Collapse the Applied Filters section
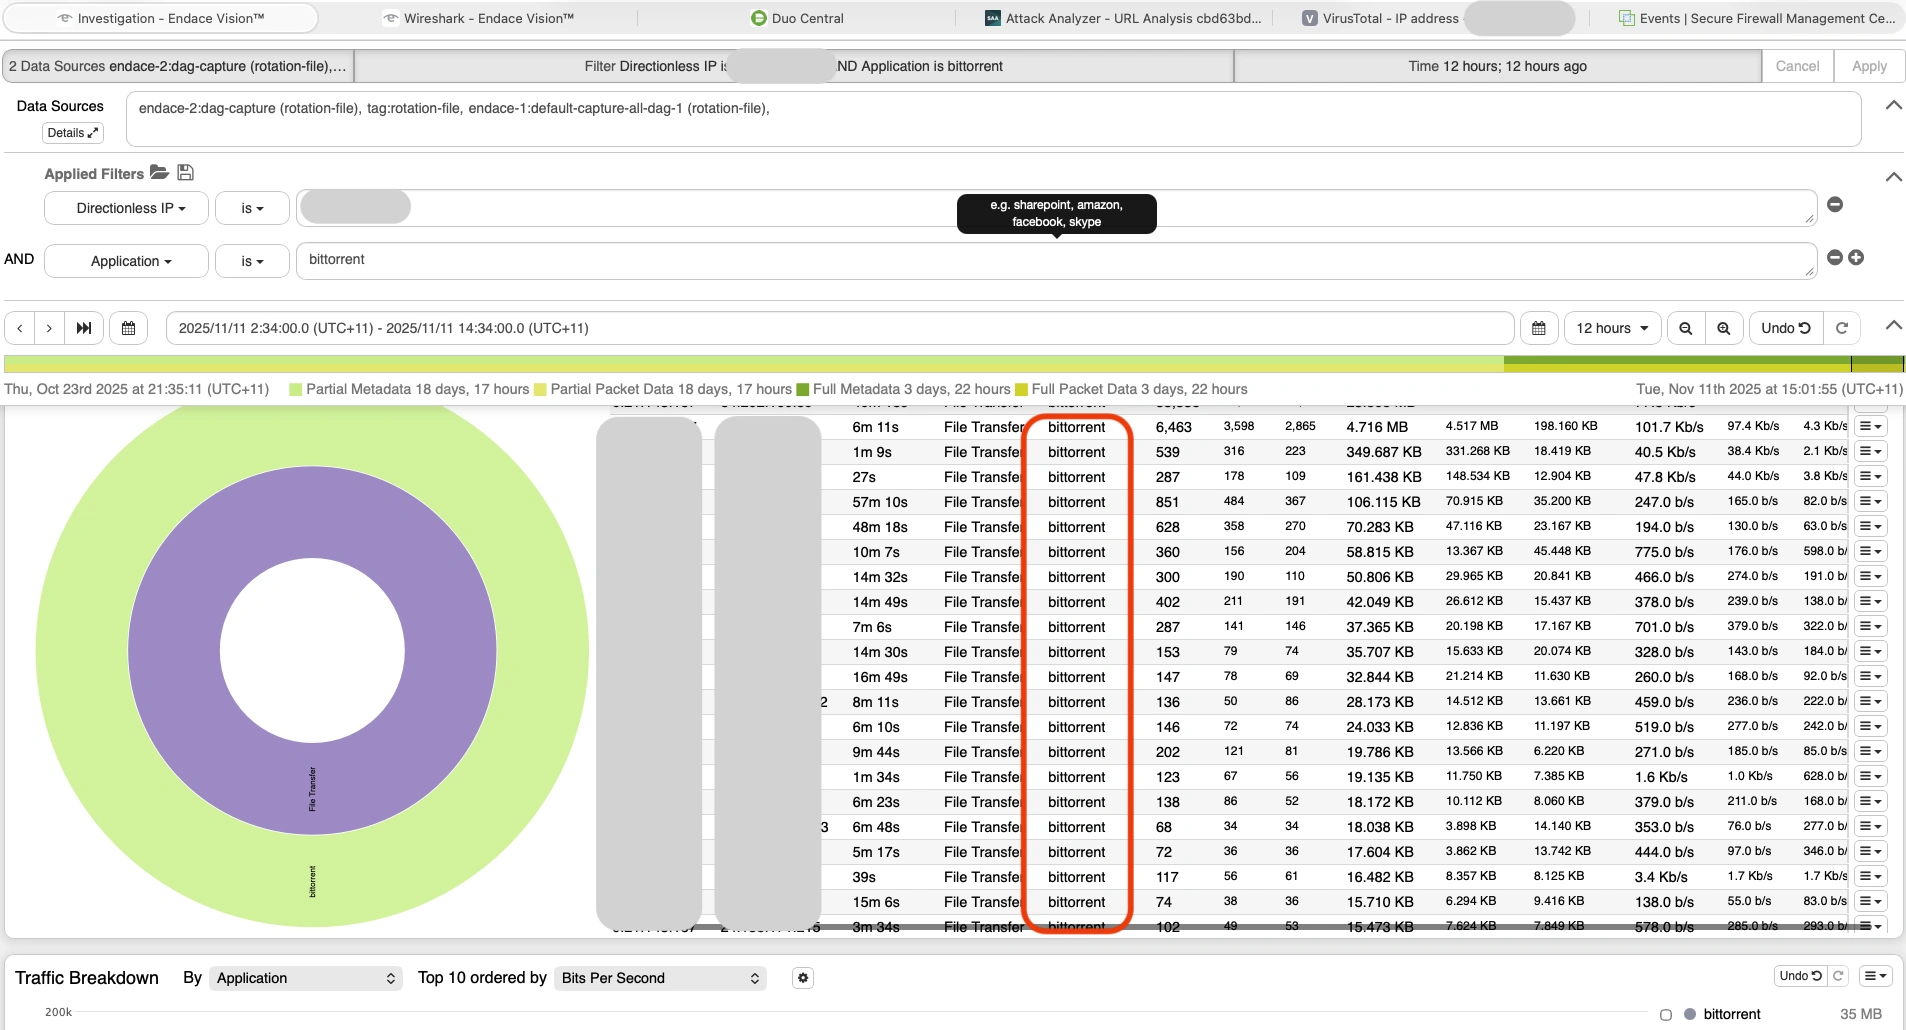 pyautogui.click(x=1893, y=177)
